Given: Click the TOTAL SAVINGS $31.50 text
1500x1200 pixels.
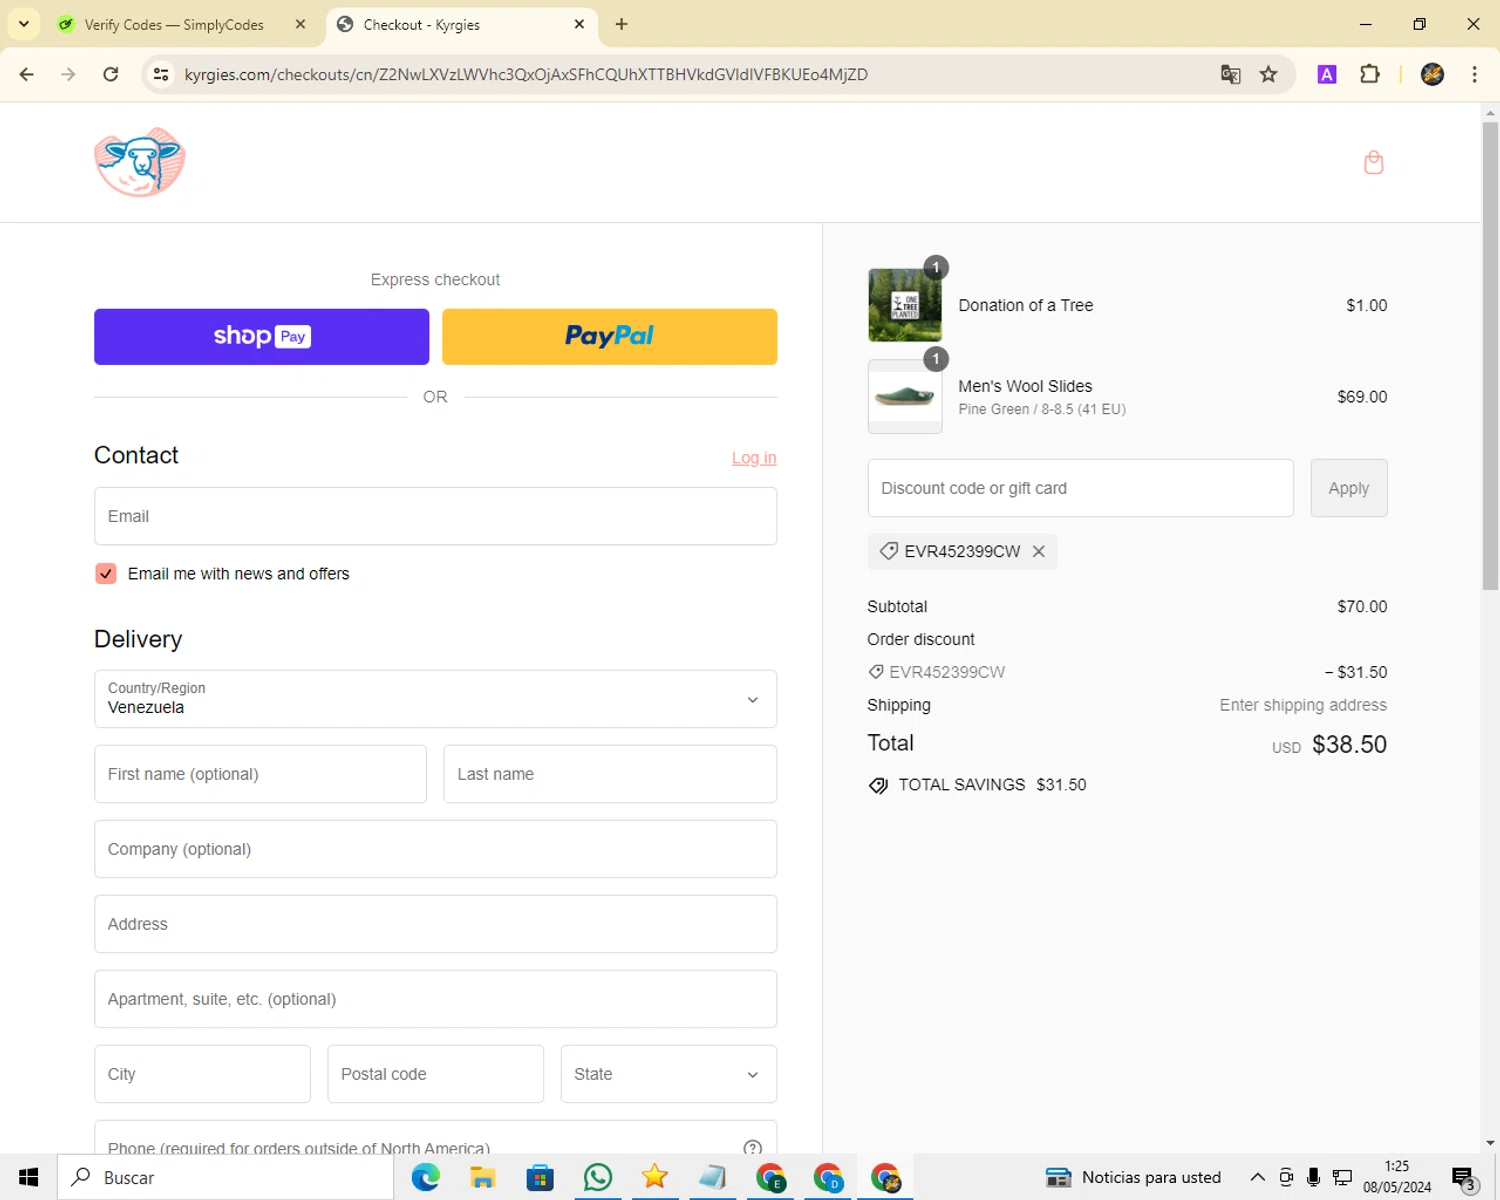Looking at the screenshot, I should tap(992, 785).
